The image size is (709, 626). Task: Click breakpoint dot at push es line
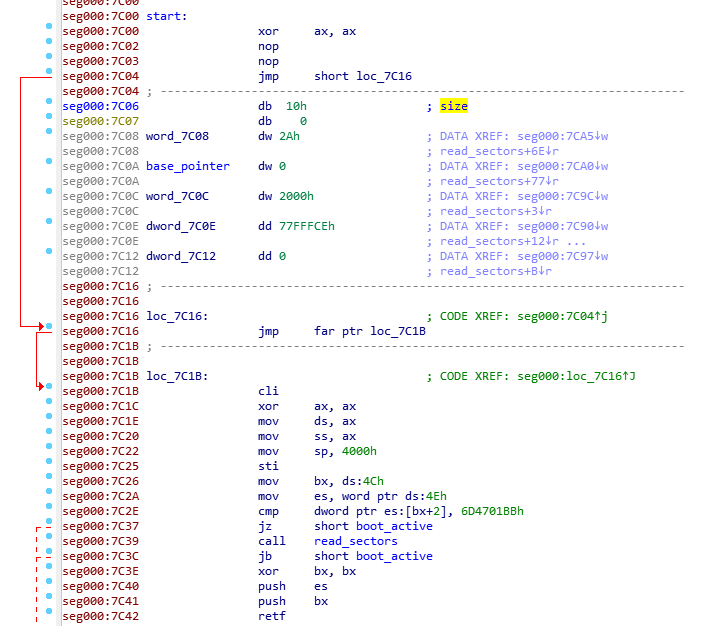coord(49,581)
